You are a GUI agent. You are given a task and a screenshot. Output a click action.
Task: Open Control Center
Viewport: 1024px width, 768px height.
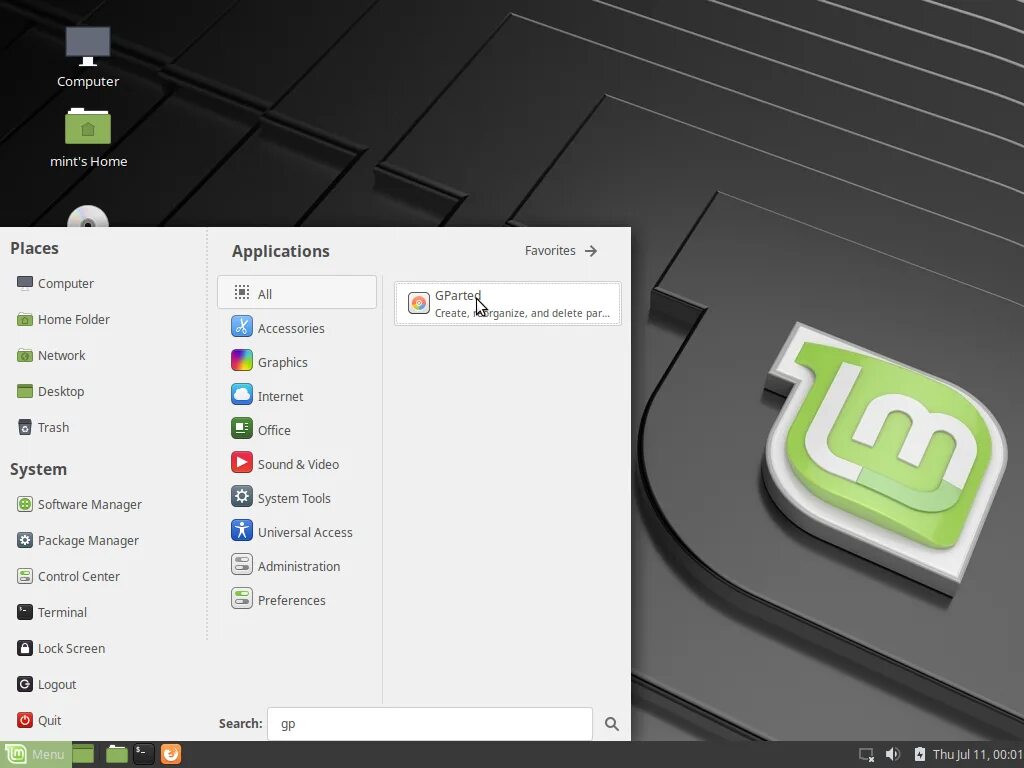(69, 576)
